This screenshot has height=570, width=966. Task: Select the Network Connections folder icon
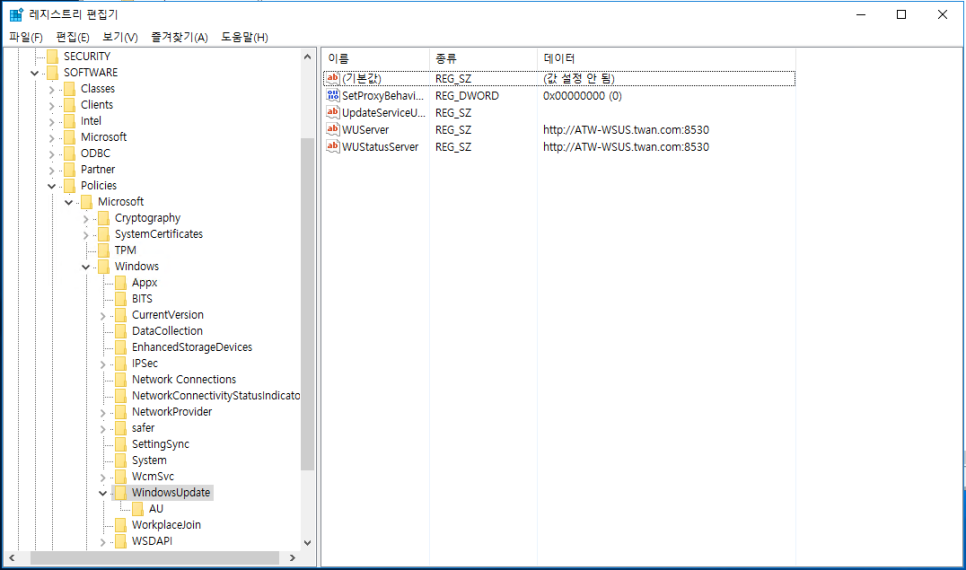pyautogui.click(x=121, y=379)
